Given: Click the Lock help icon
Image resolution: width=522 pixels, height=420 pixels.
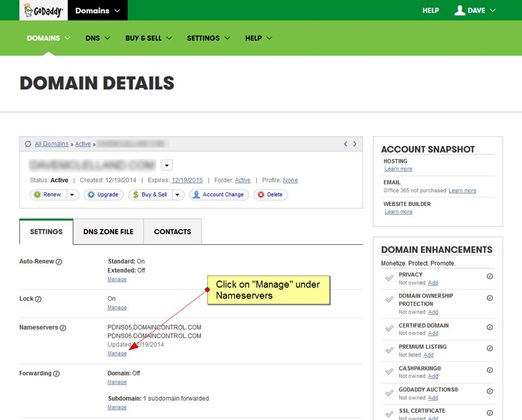Looking at the screenshot, I should [38, 299].
